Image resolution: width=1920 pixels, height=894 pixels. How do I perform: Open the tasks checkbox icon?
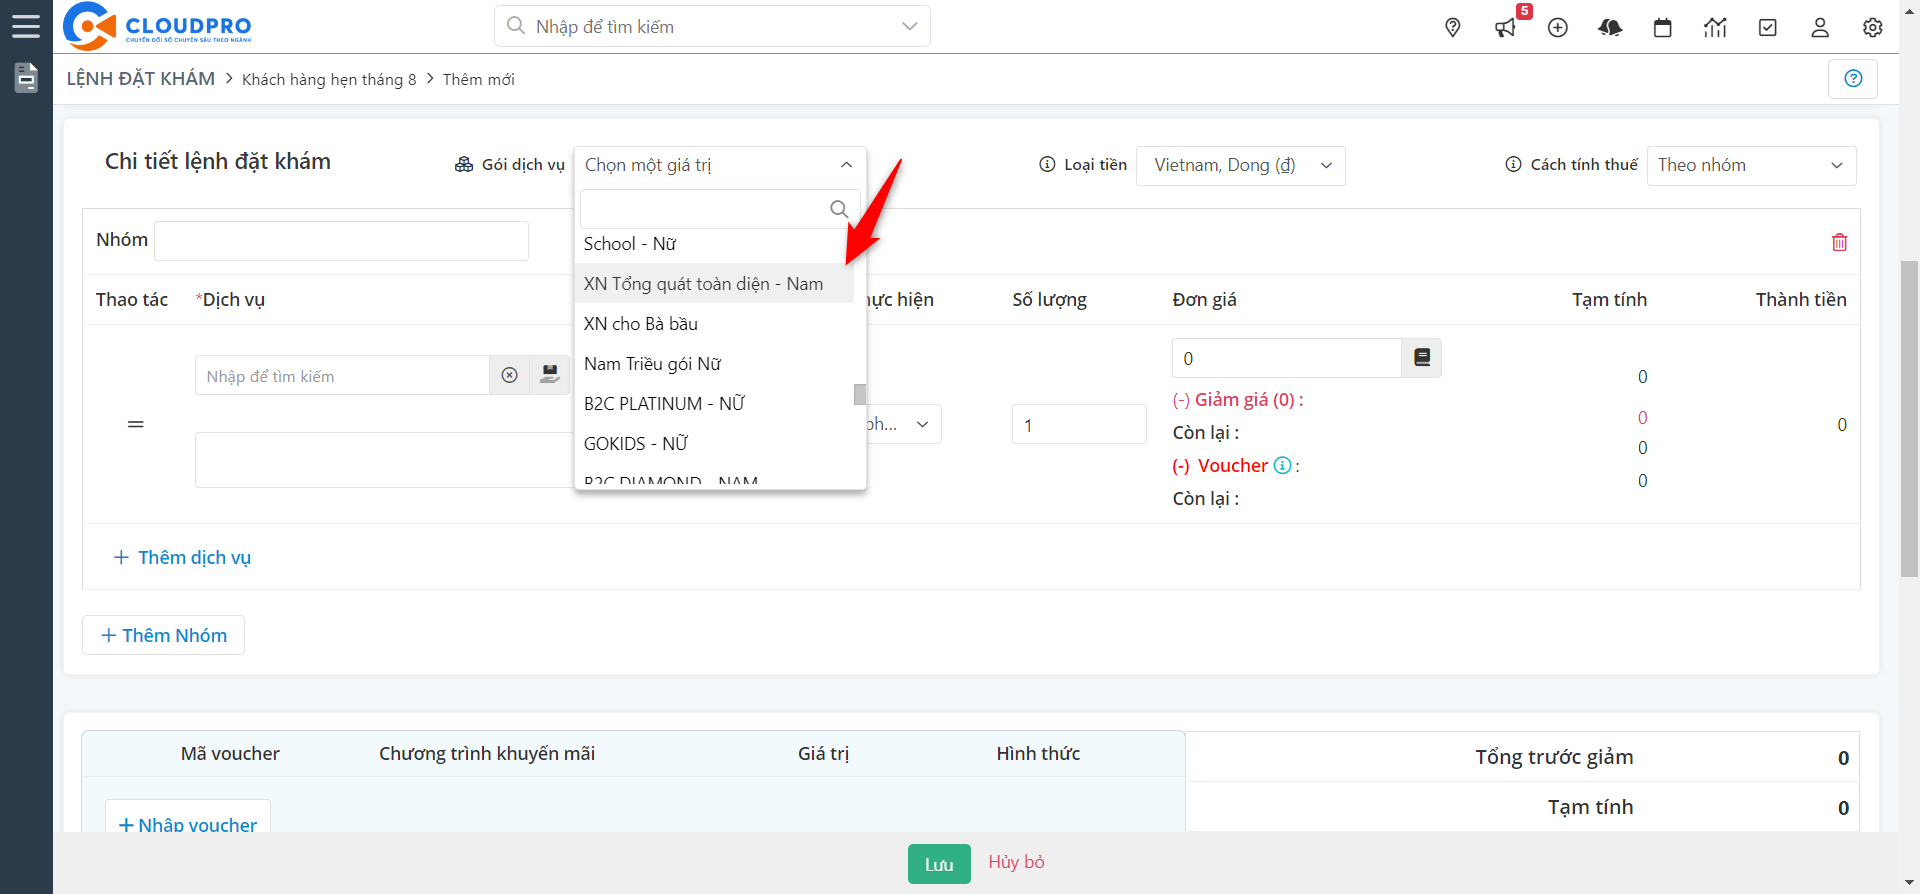(1768, 28)
